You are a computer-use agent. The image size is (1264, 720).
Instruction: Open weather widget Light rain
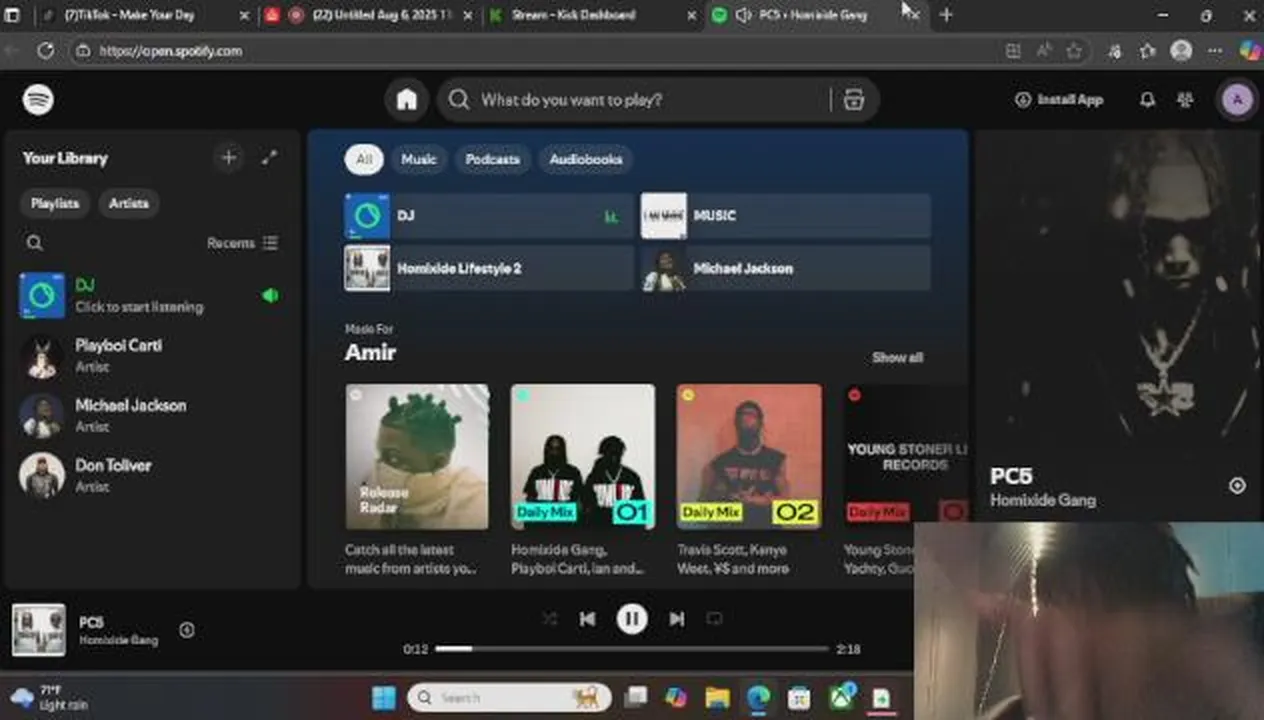coord(50,698)
